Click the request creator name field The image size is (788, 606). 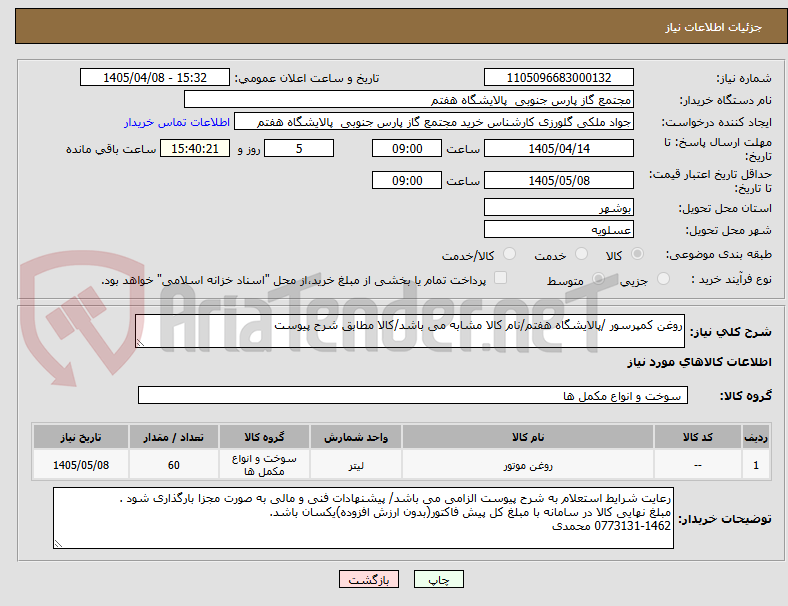point(434,122)
